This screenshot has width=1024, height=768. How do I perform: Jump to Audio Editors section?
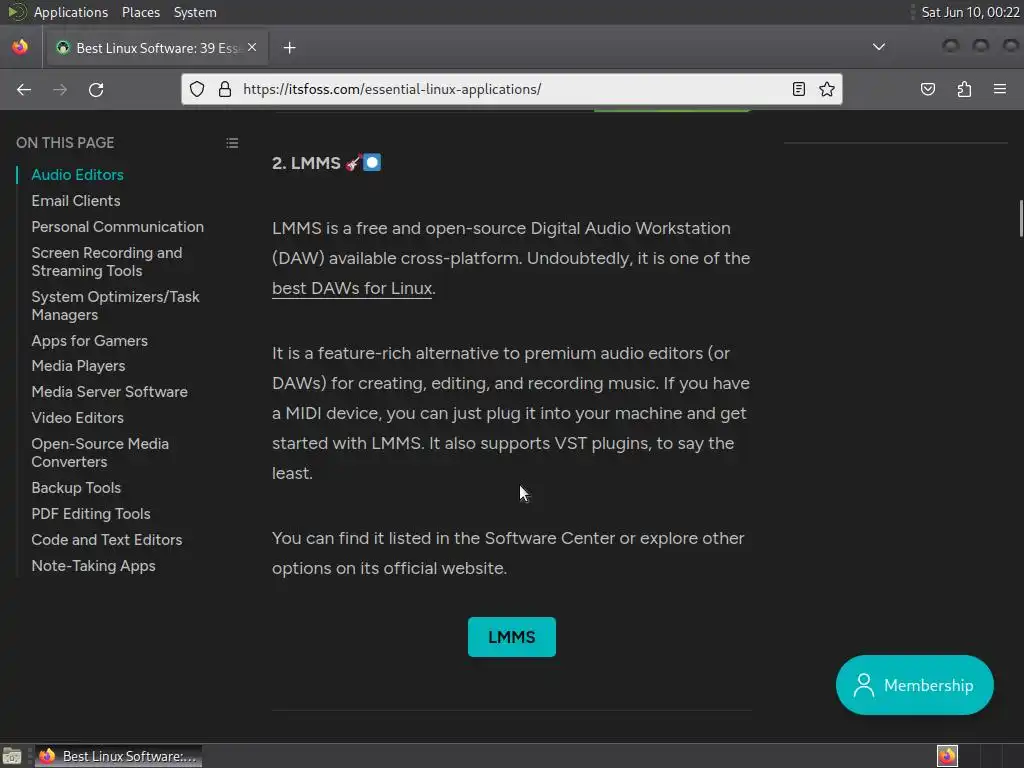77,175
